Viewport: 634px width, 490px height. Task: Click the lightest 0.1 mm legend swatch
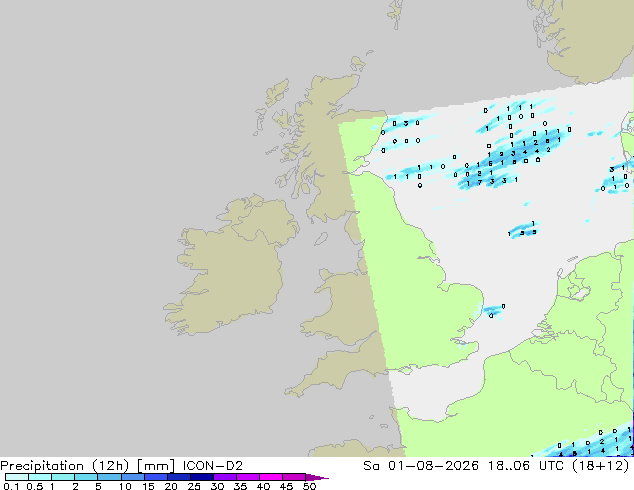tap(17, 477)
